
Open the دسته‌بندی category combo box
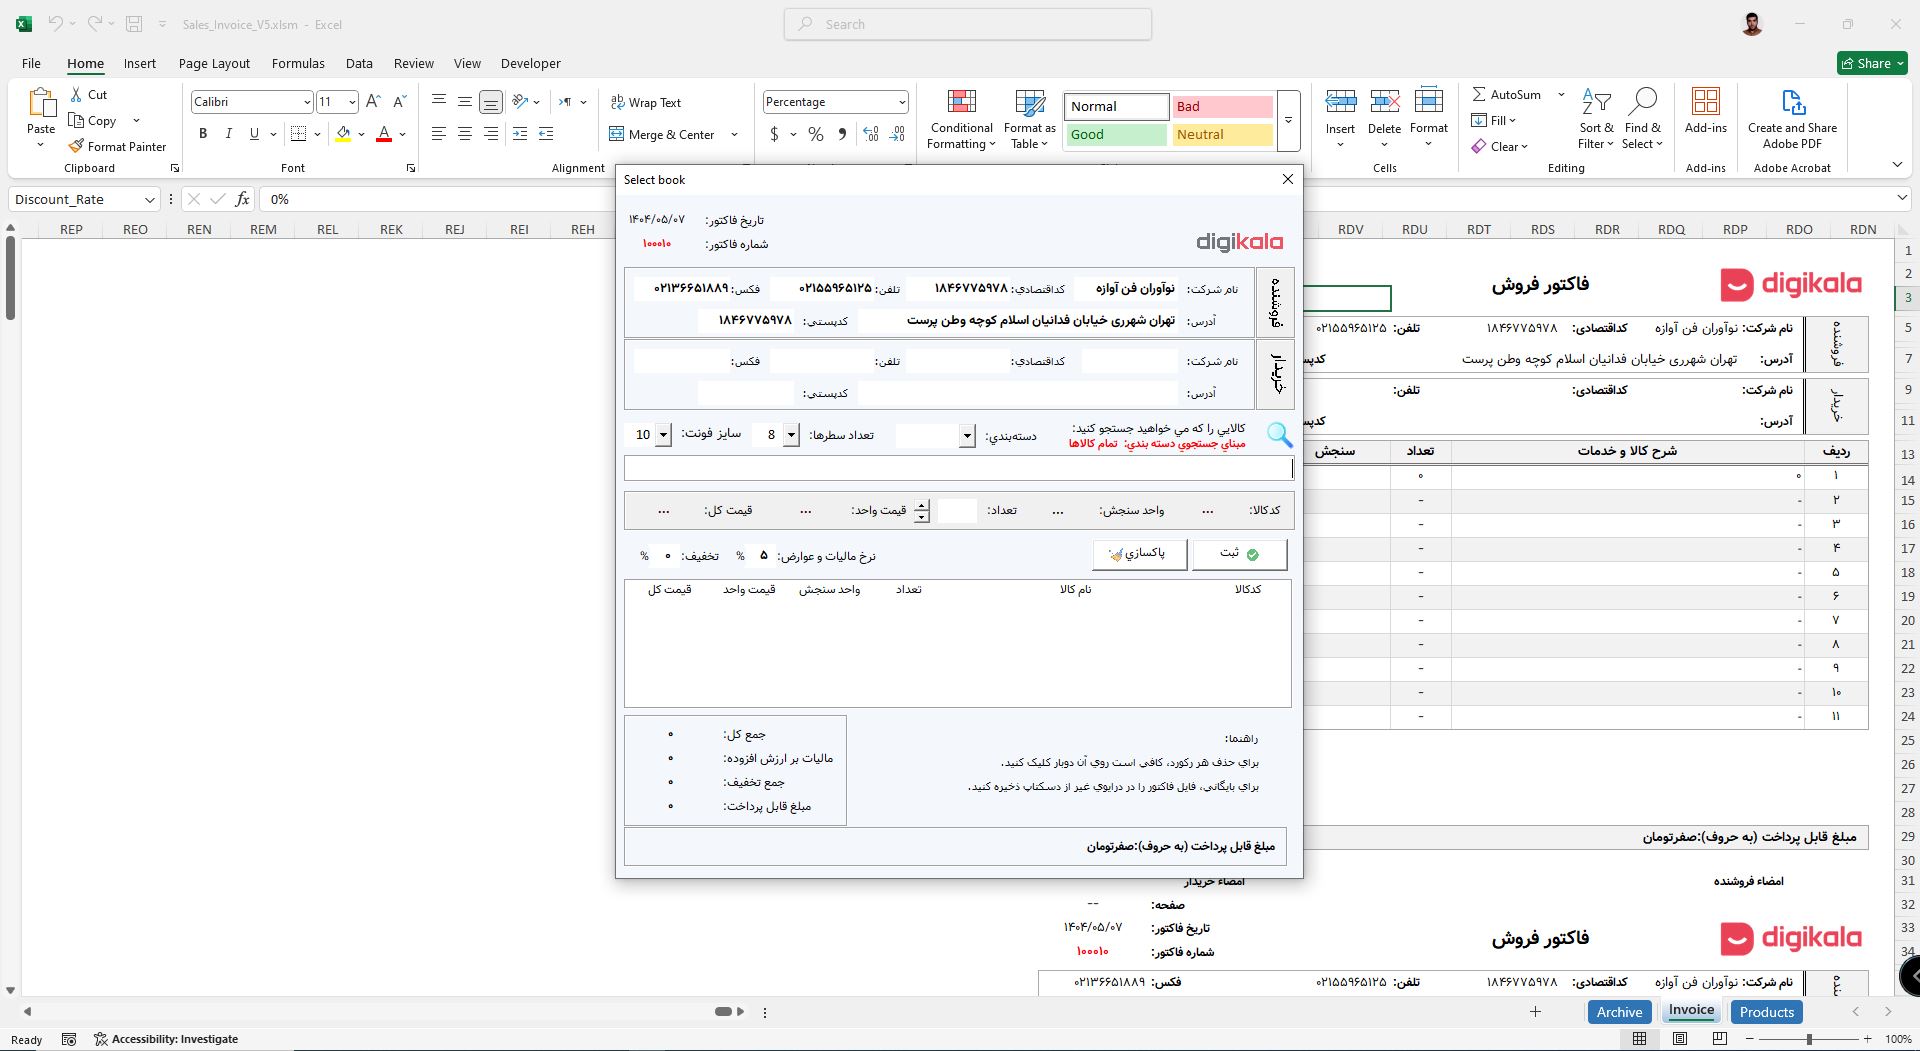click(x=967, y=435)
